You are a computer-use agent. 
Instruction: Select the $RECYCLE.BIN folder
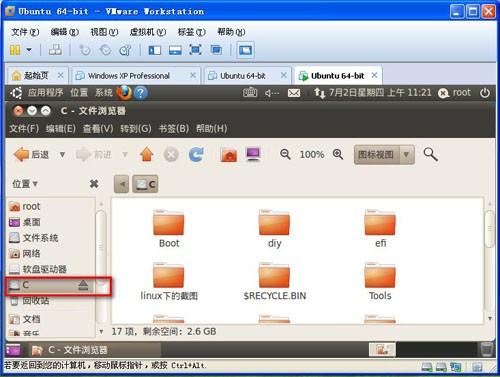coord(275,282)
